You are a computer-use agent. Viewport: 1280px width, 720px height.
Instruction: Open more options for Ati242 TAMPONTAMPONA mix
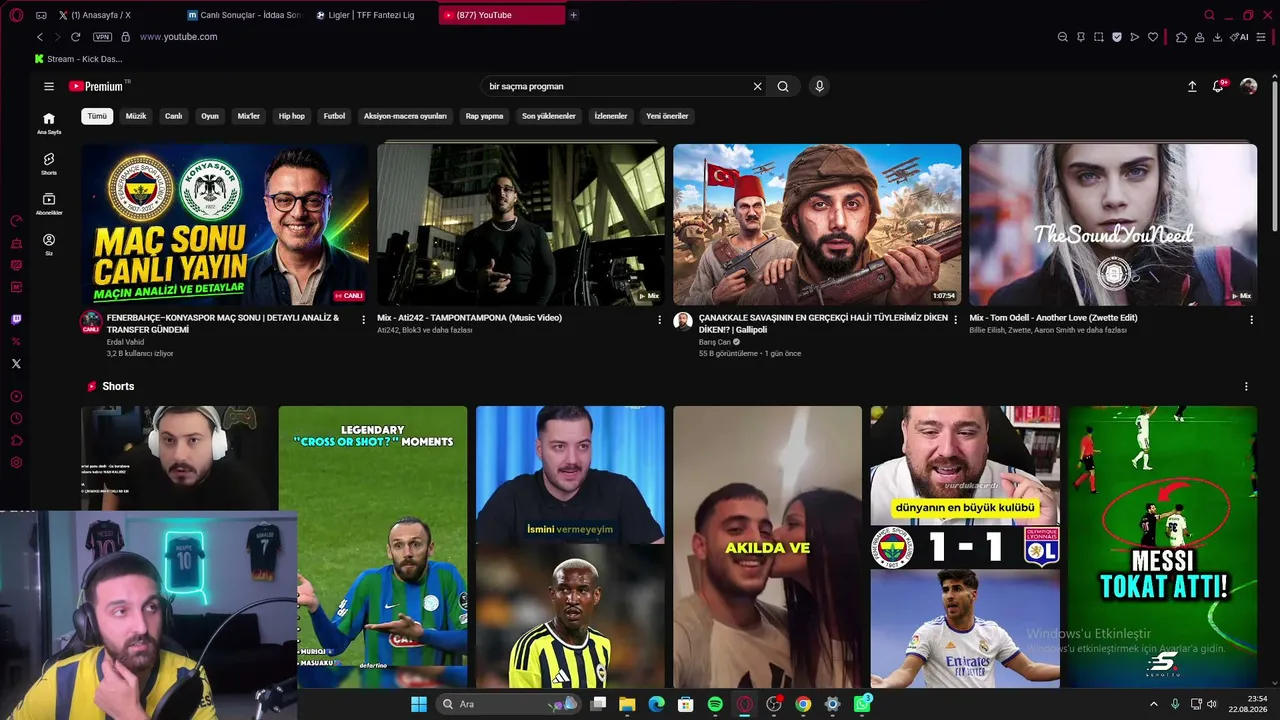[659, 320]
